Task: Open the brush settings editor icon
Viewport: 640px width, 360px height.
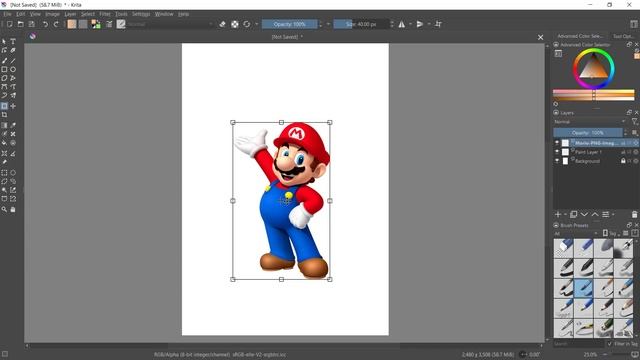Action: 109,24
